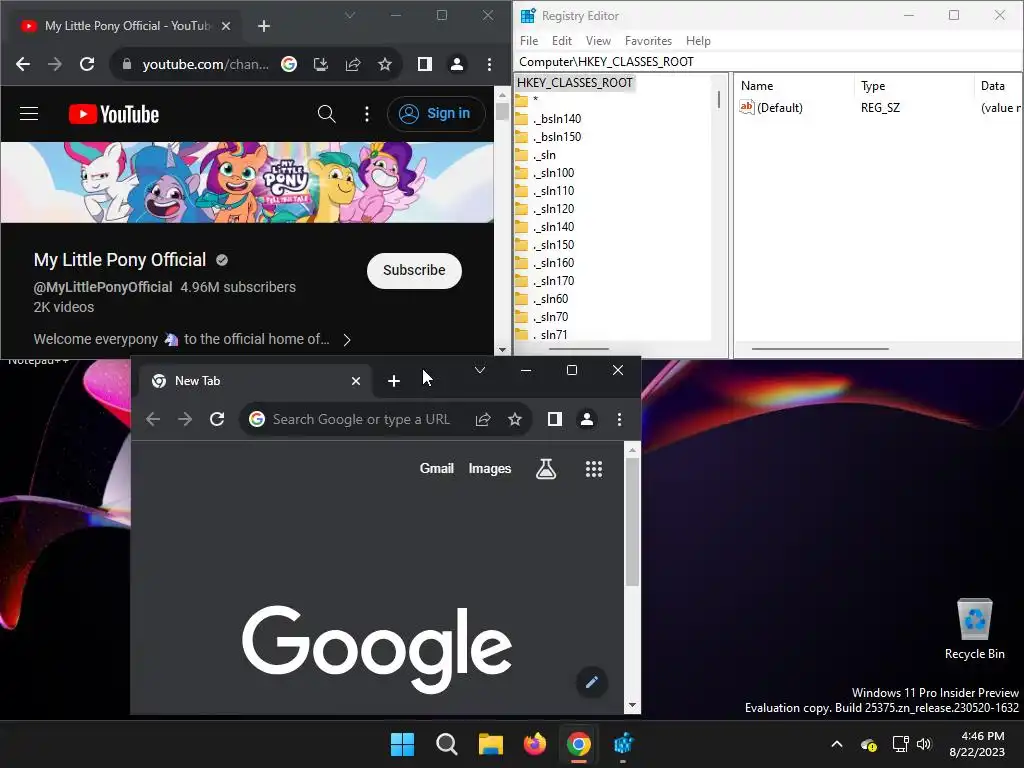Select ._sln120 registry key

[x=554, y=208]
